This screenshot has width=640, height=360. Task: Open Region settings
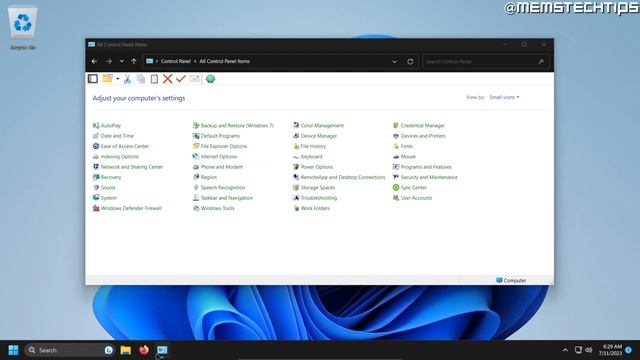tap(204, 177)
